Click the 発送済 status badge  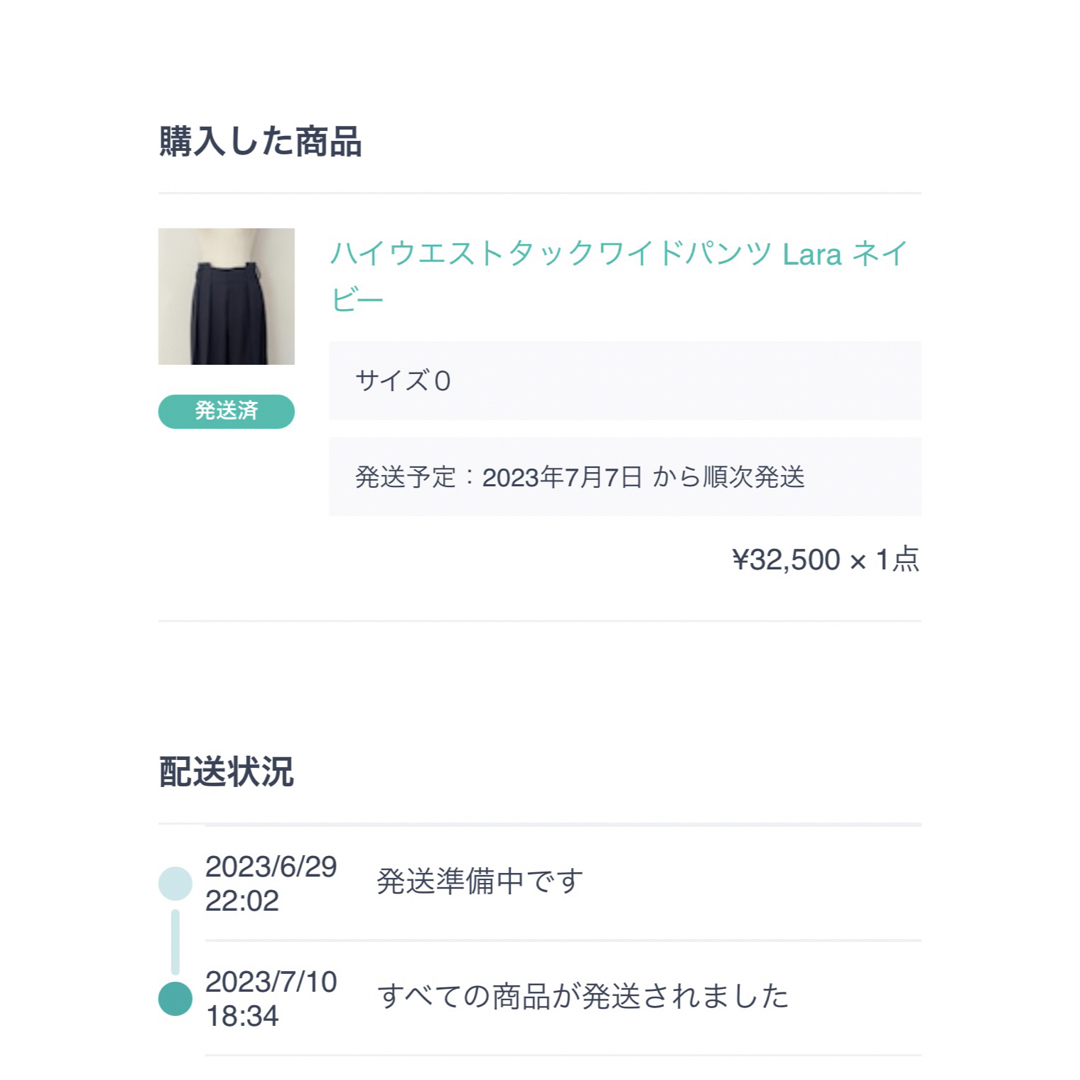click(227, 411)
